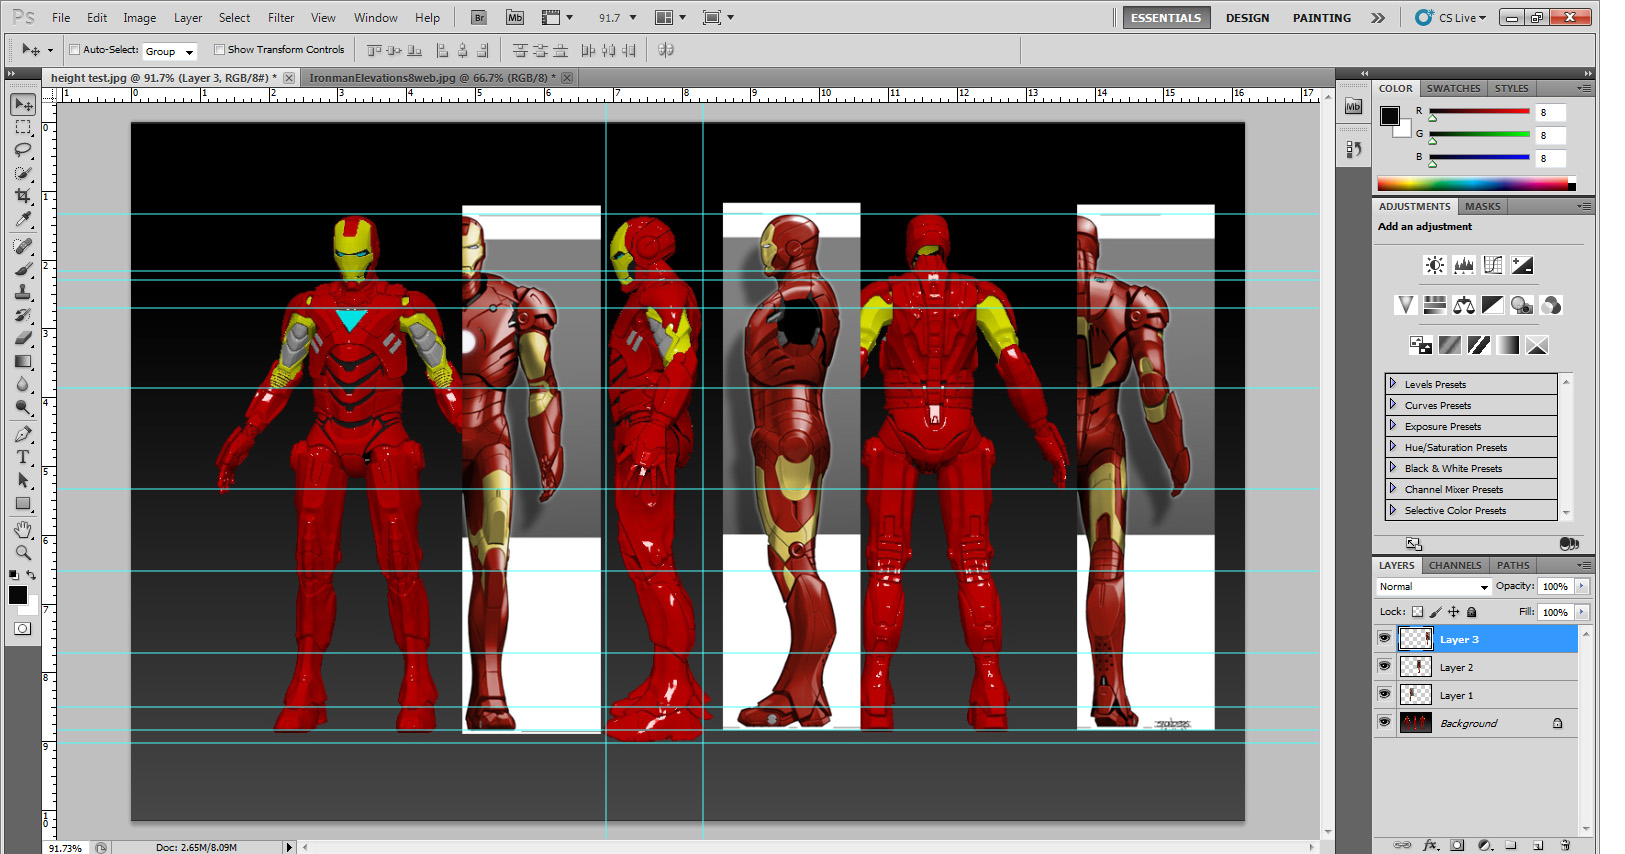
Task: Select the Eyedropper tool
Action: pos(23,219)
